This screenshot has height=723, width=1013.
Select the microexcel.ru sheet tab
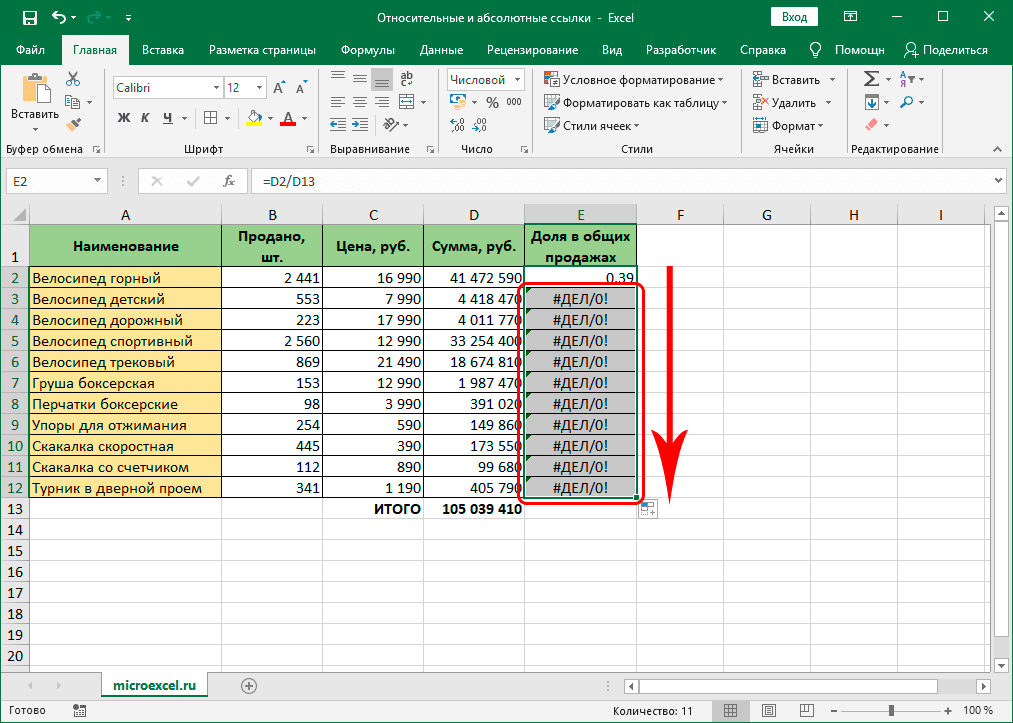coord(154,686)
